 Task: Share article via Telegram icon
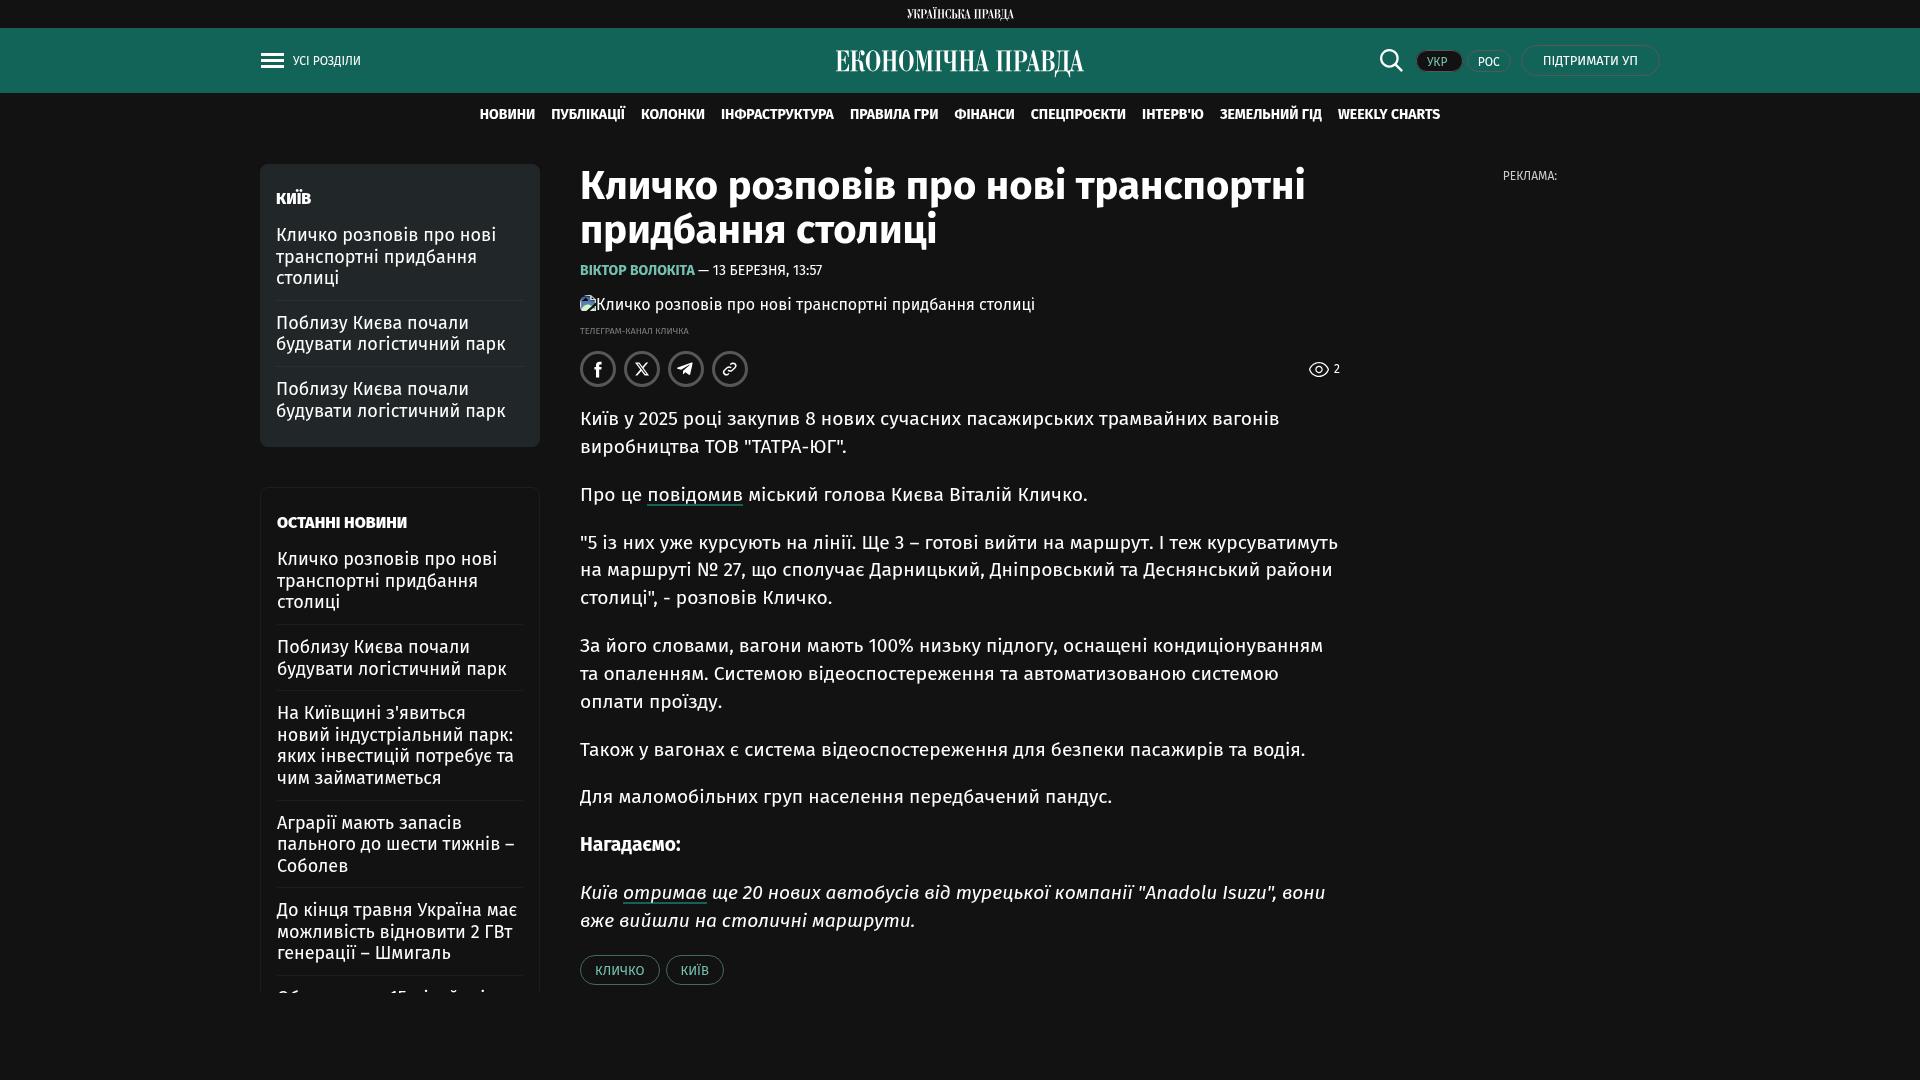click(x=686, y=369)
